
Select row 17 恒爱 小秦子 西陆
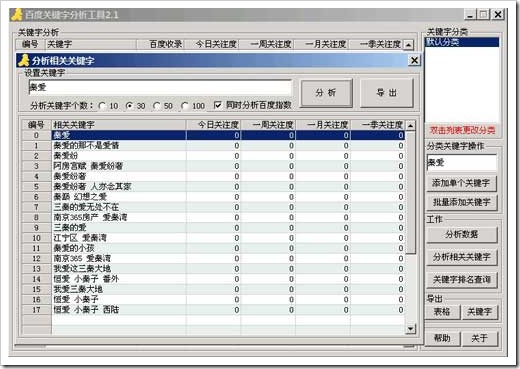click(213, 310)
